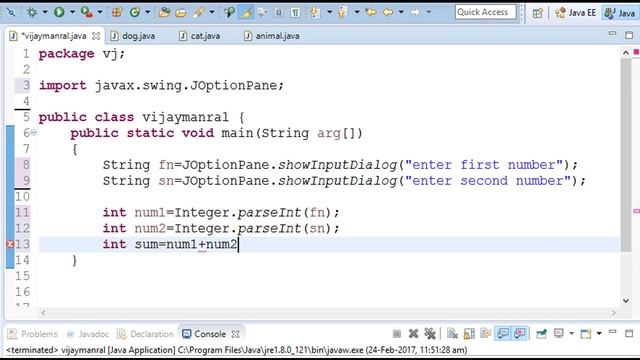The height and width of the screenshot is (360, 640).
Task: Click the red error indicator atop overview ruler
Action: click(x=636, y=52)
